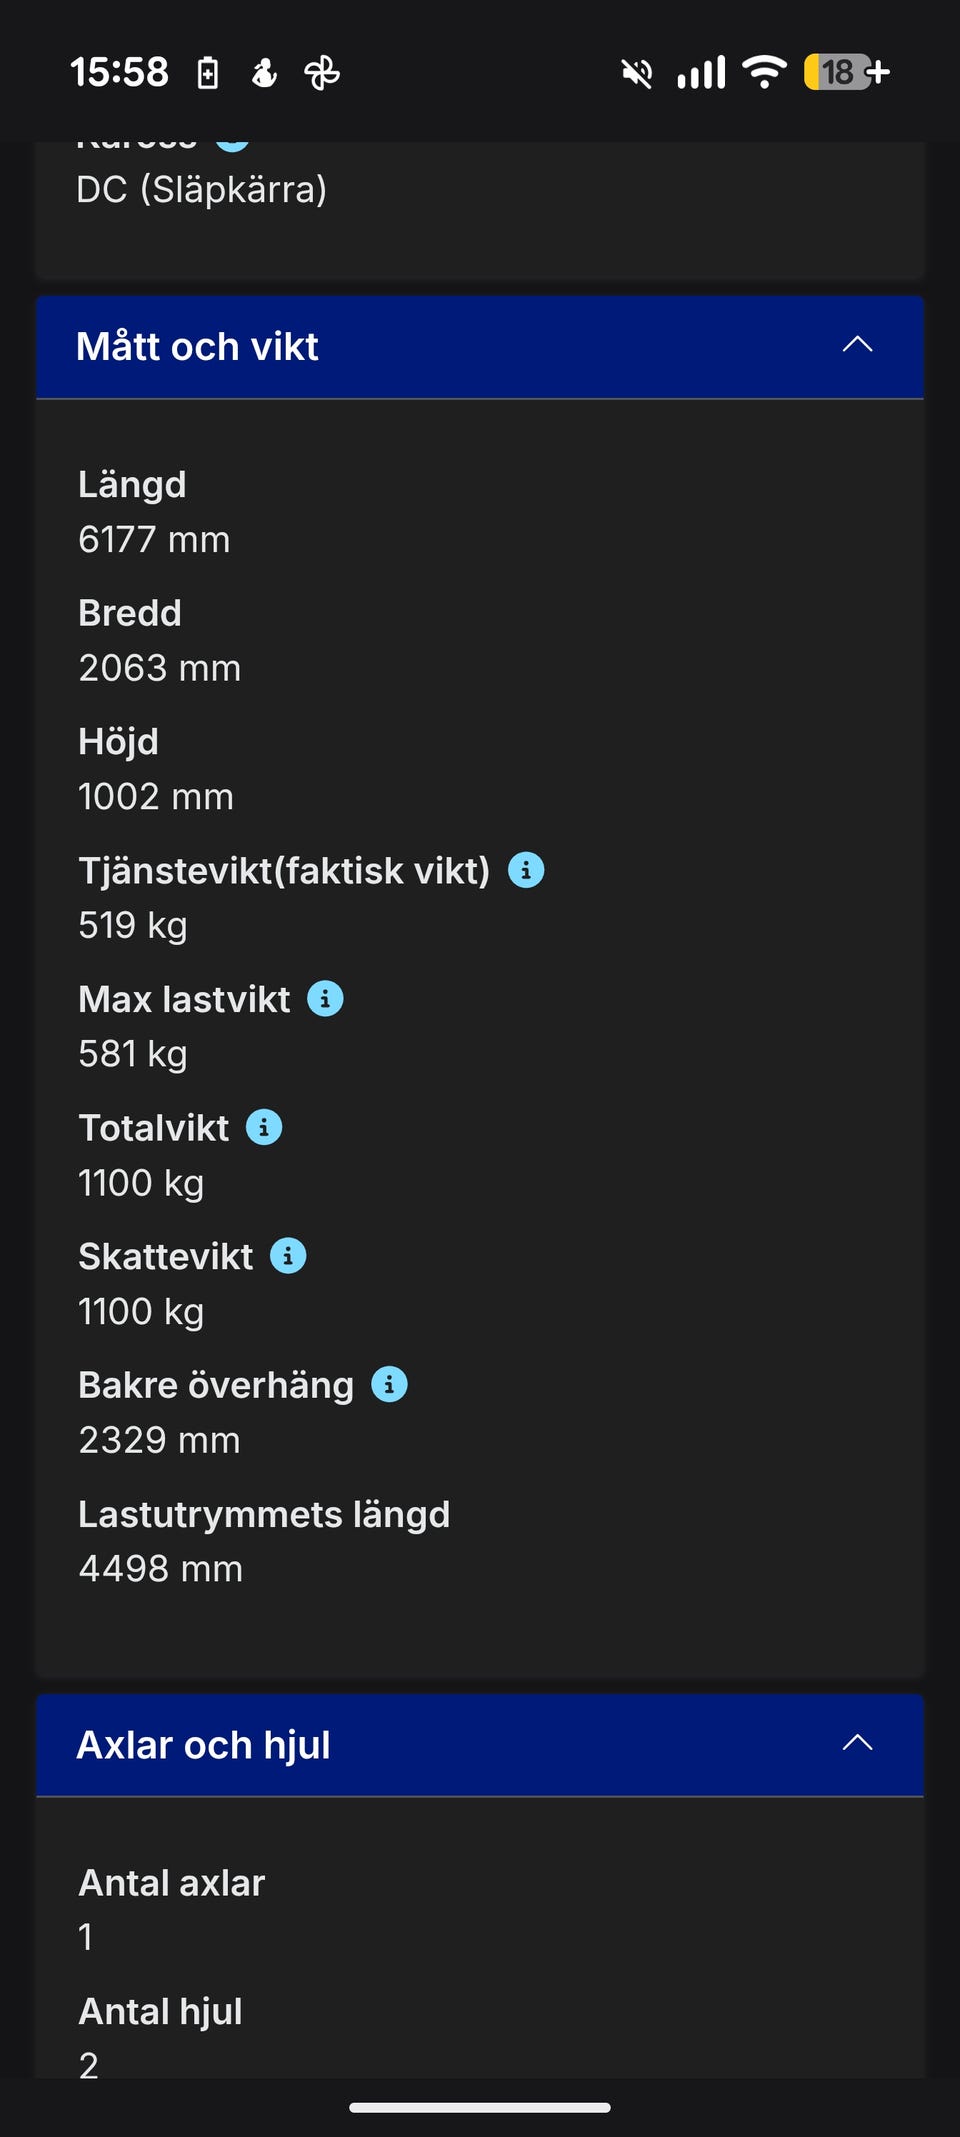The height and width of the screenshot is (2137, 960).
Task: Tap info icon next to Tjänstevikt(faktisk vikt)
Action: (x=526, y=870)
